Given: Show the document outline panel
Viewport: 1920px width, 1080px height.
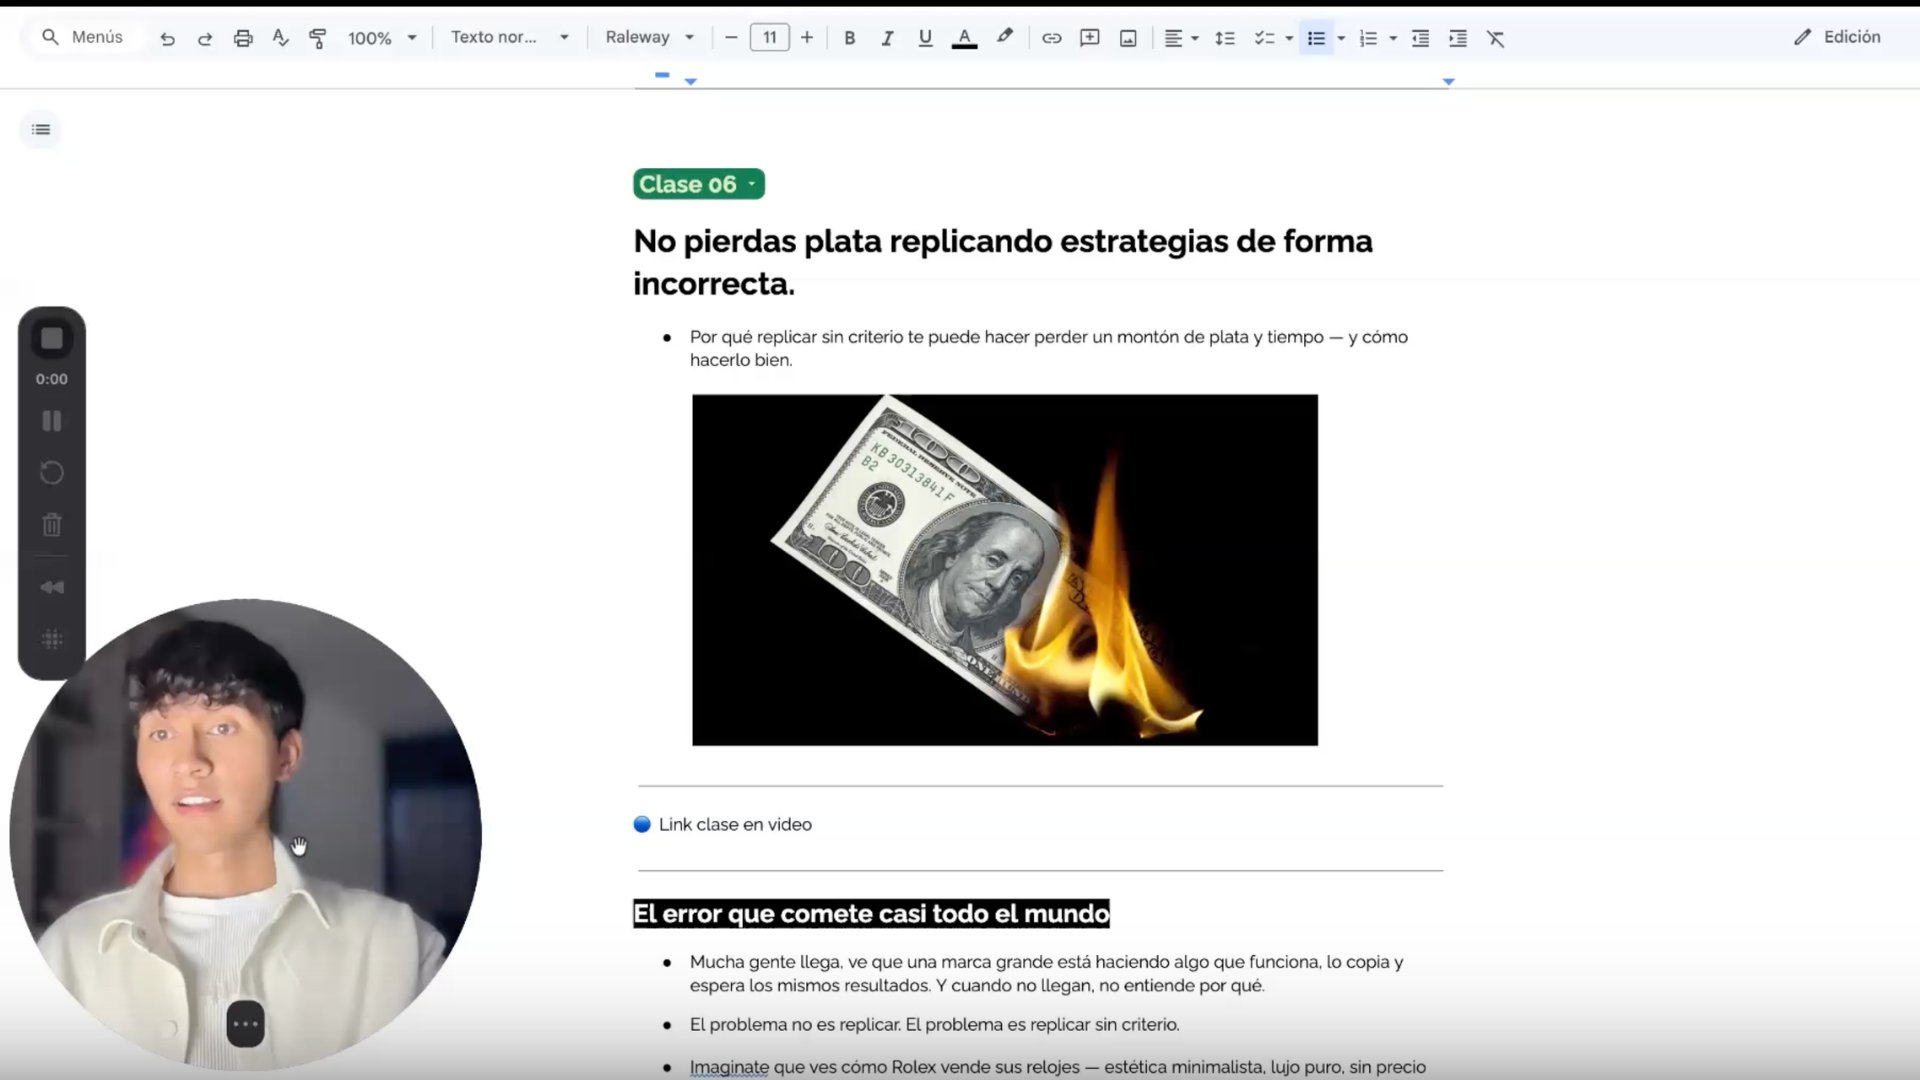Looking at the screenshot, I should [41, 130].
